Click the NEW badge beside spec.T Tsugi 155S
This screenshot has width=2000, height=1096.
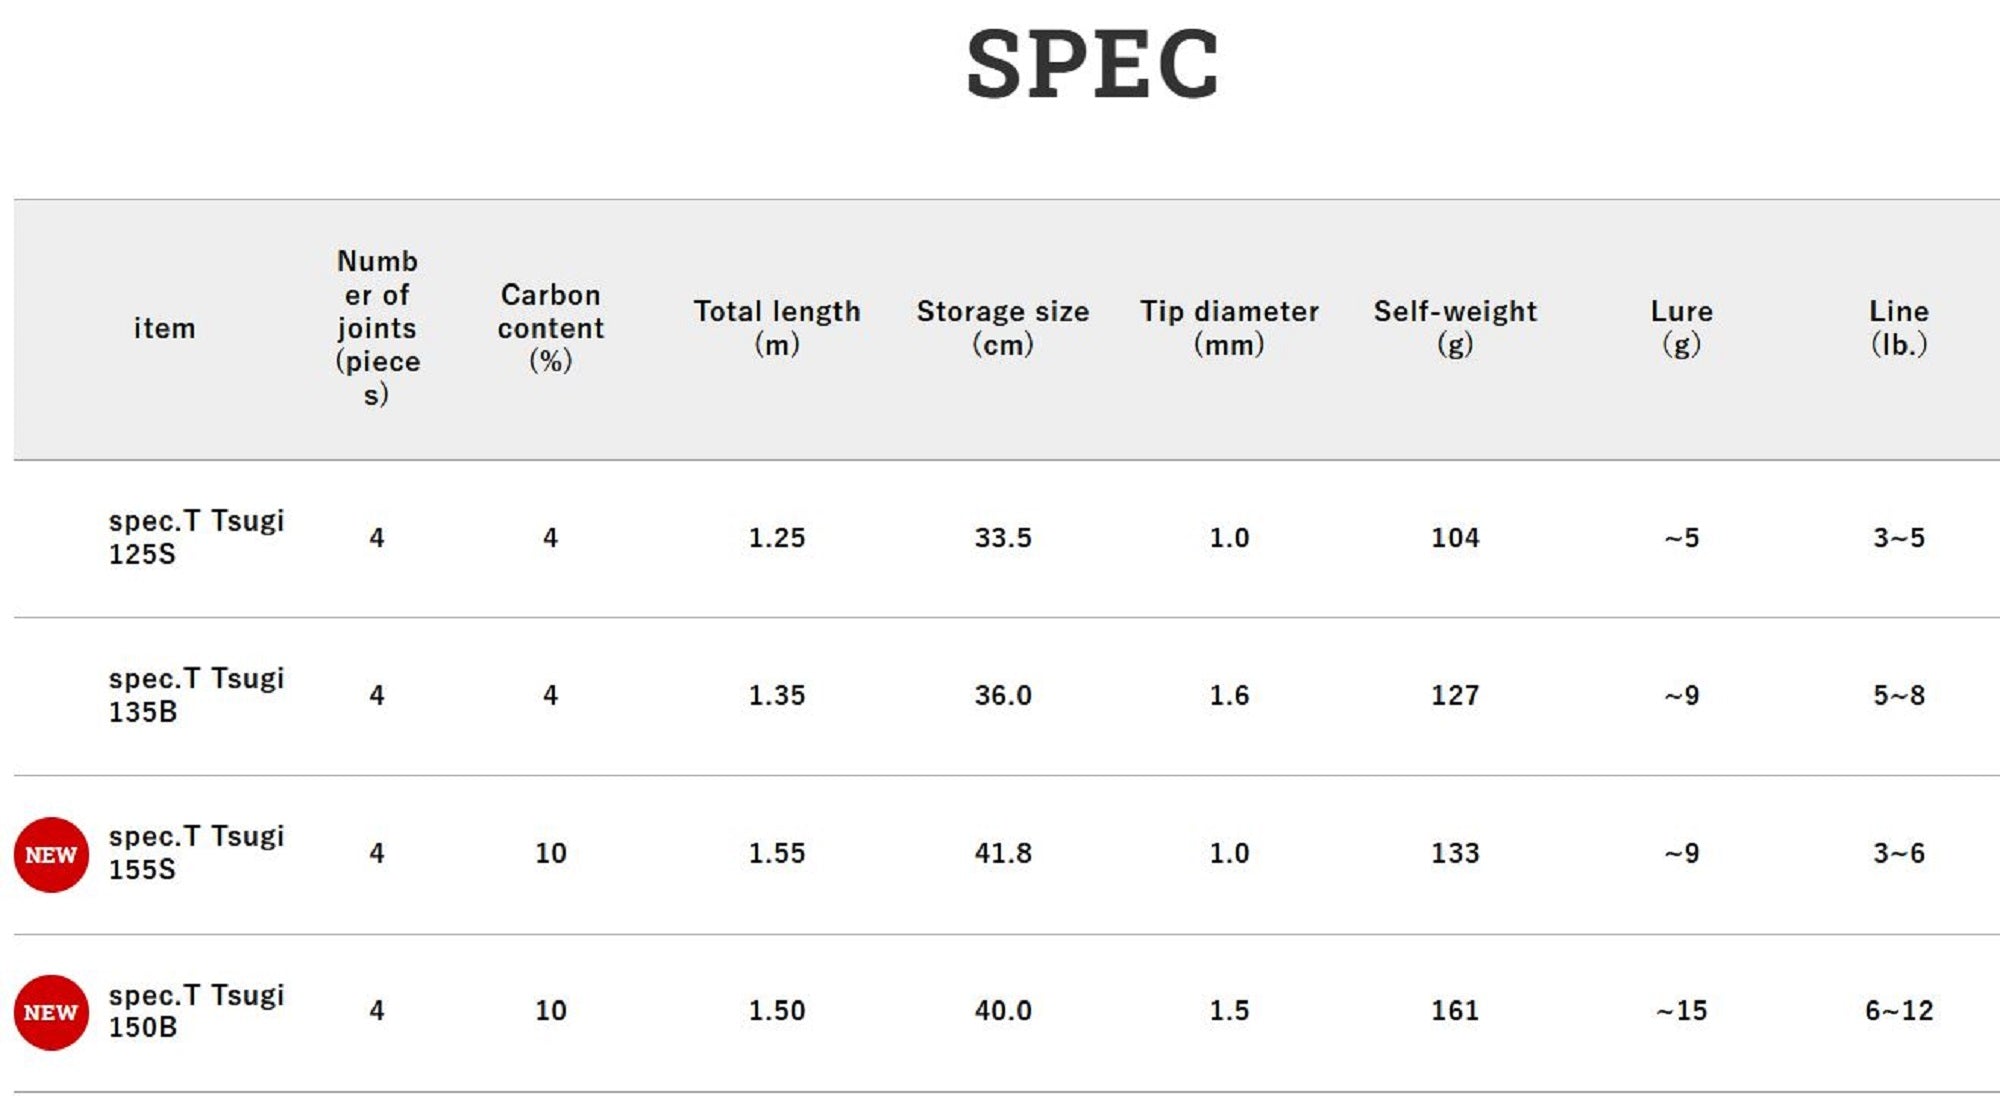coord(51,854)
